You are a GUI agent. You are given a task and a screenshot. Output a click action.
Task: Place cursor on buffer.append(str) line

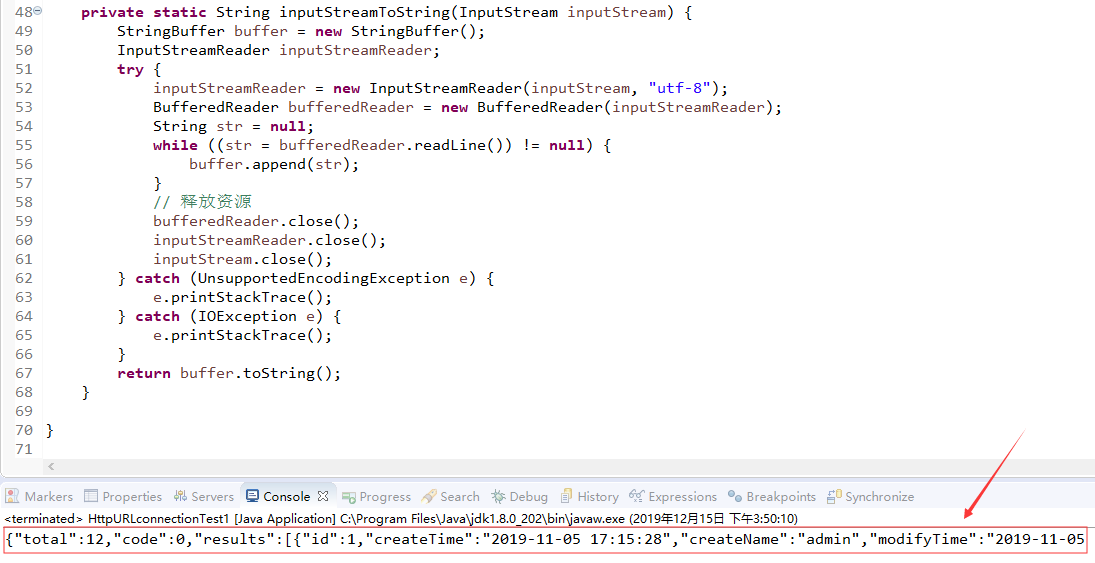274,164
